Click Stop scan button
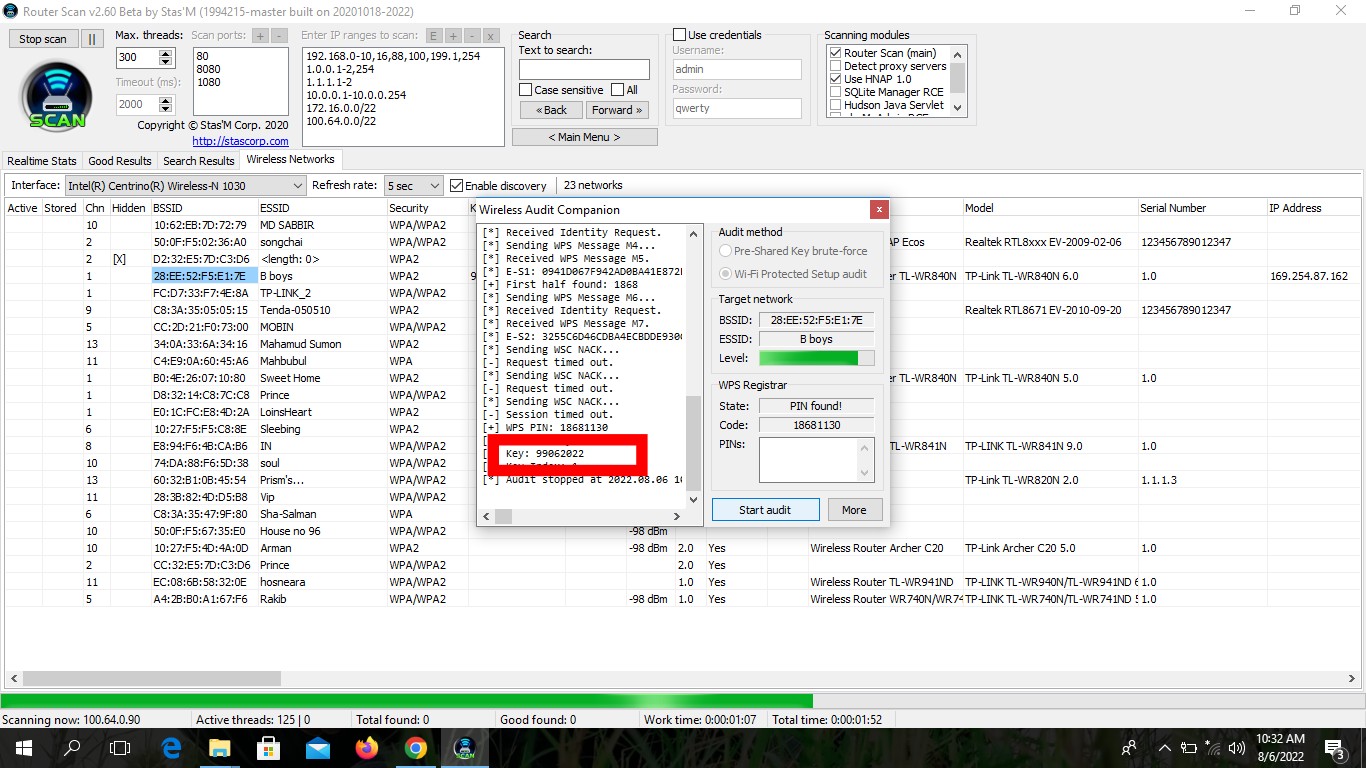Image resolution: width=1366 pixels, height=768 pixels. point(43,39)
